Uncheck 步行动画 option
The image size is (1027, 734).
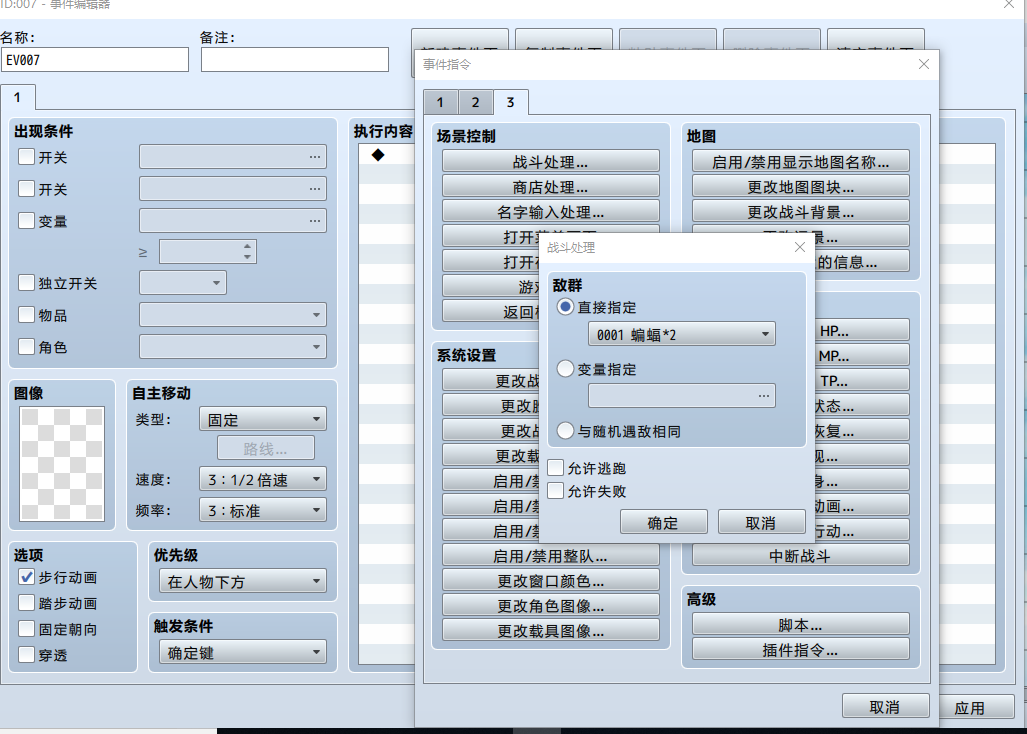click(26, 577)
